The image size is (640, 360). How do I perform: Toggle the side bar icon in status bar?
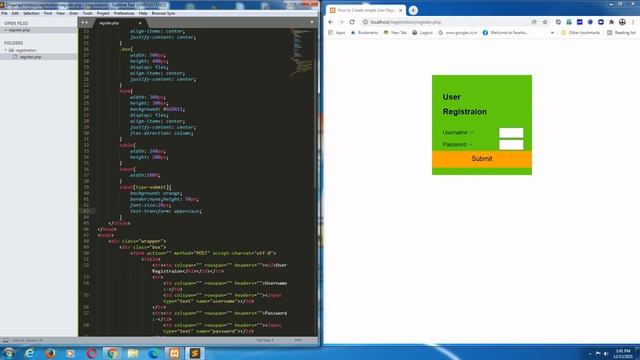[5, 340]
